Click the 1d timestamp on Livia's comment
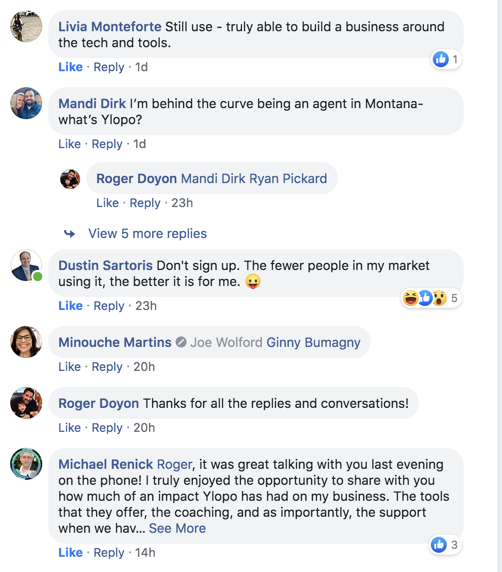The image size is (502, 572). pyautogui.click(x=142, y=67)
